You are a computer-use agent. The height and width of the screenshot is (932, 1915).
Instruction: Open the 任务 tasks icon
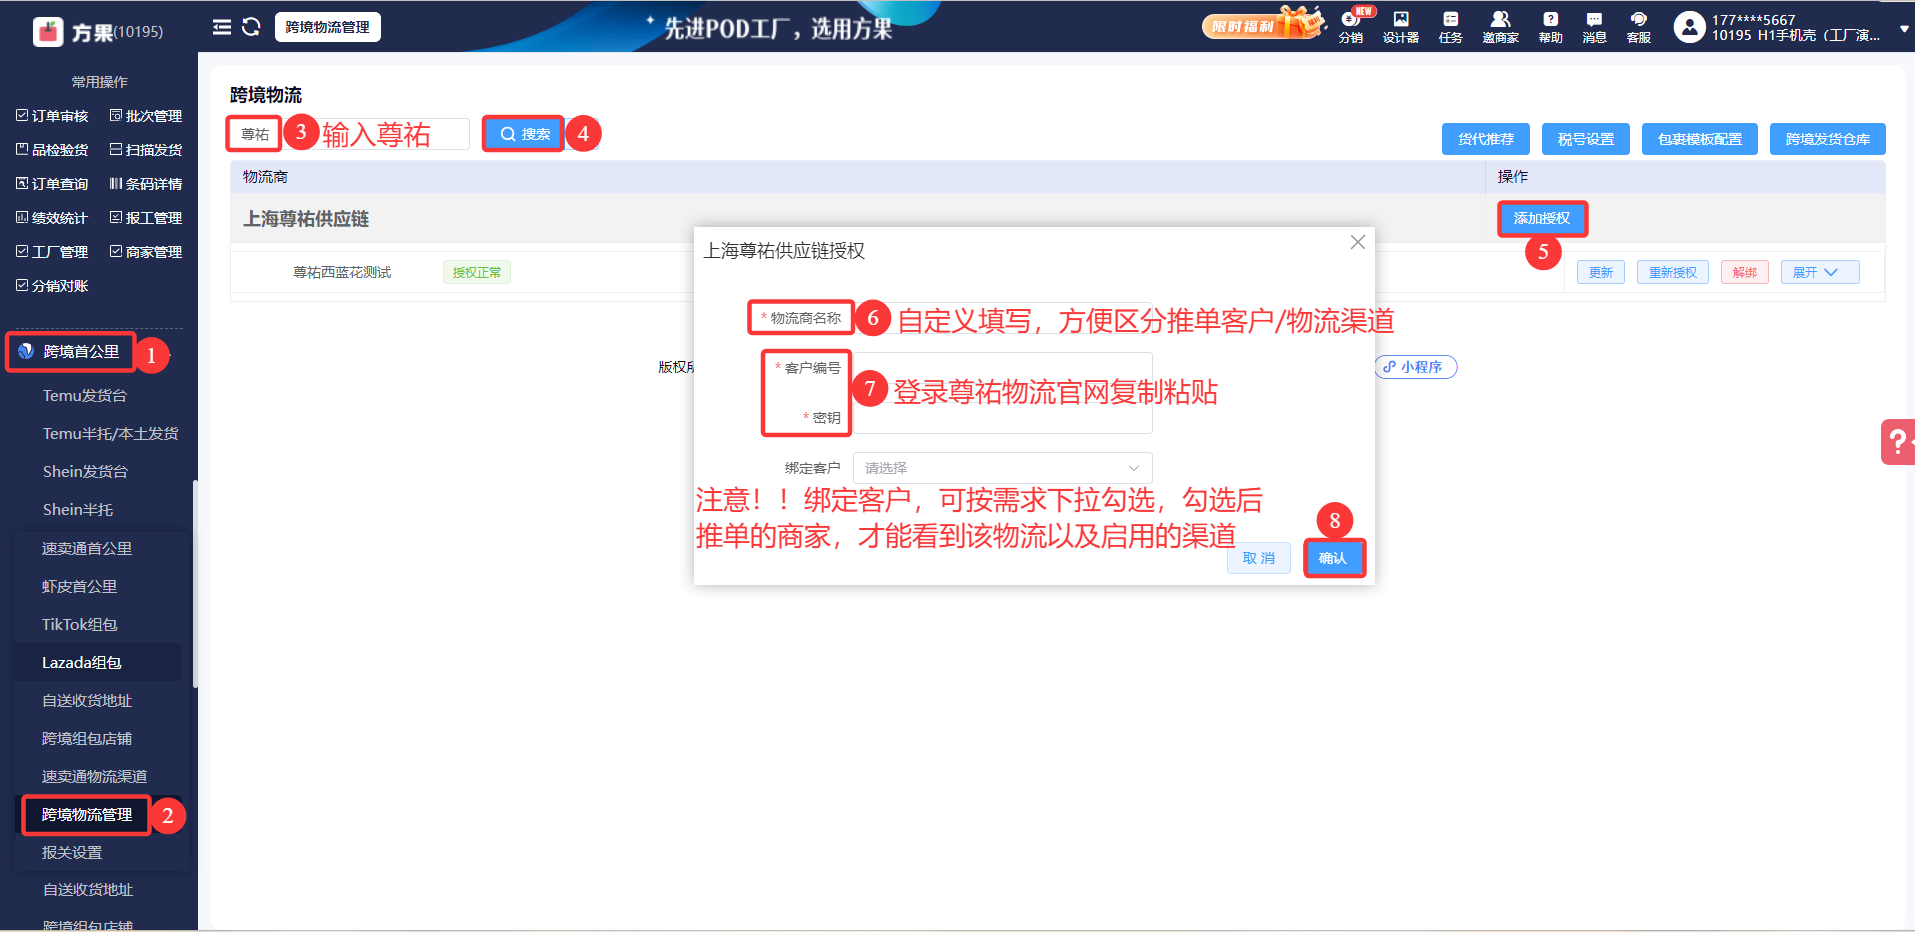tap(1451, 27)
